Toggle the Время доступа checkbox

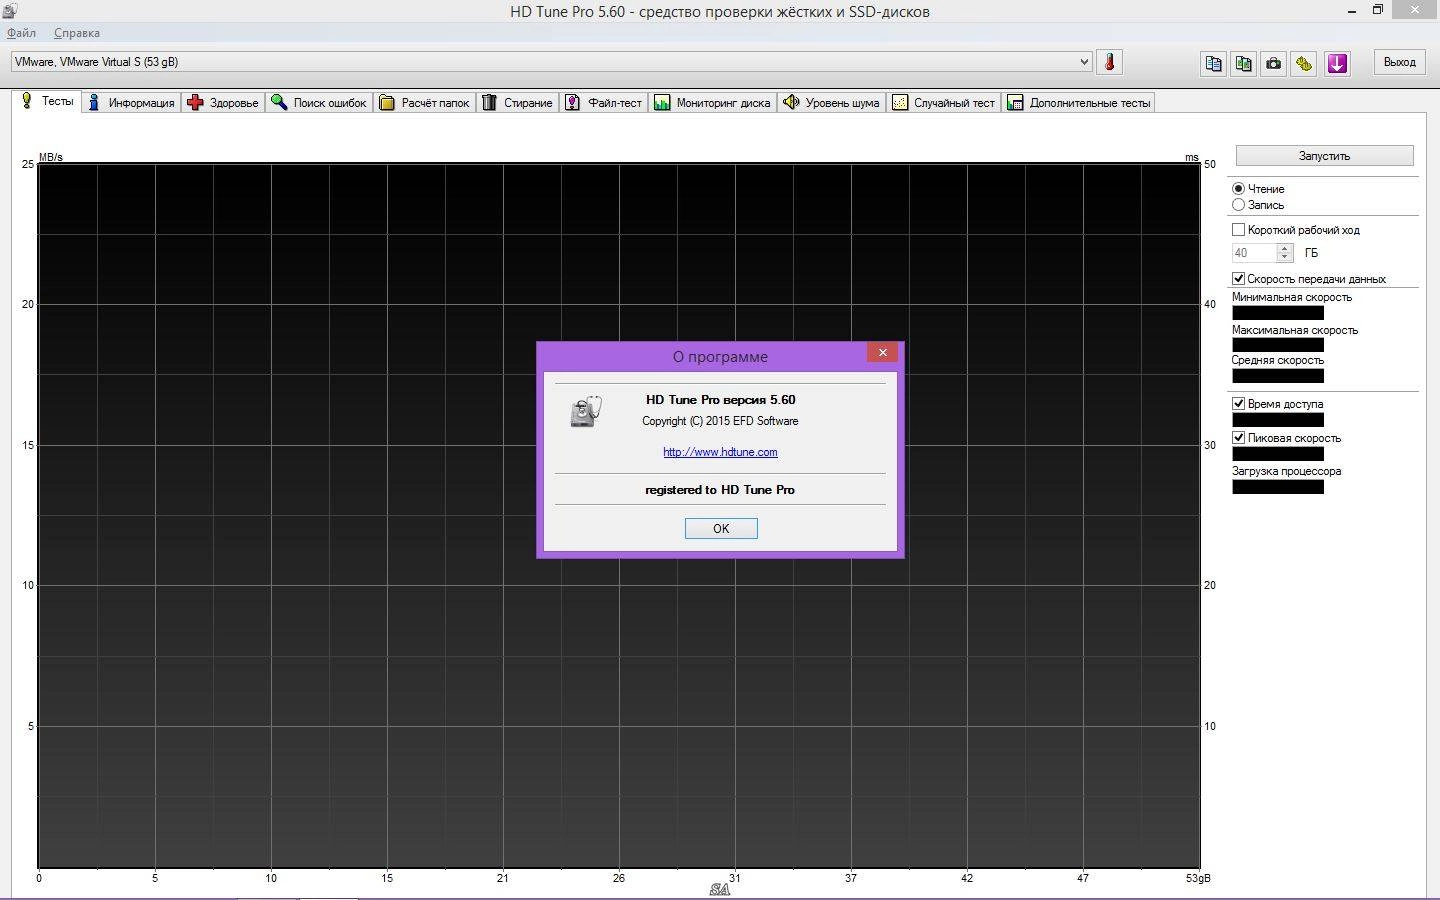pos(1238,403)
